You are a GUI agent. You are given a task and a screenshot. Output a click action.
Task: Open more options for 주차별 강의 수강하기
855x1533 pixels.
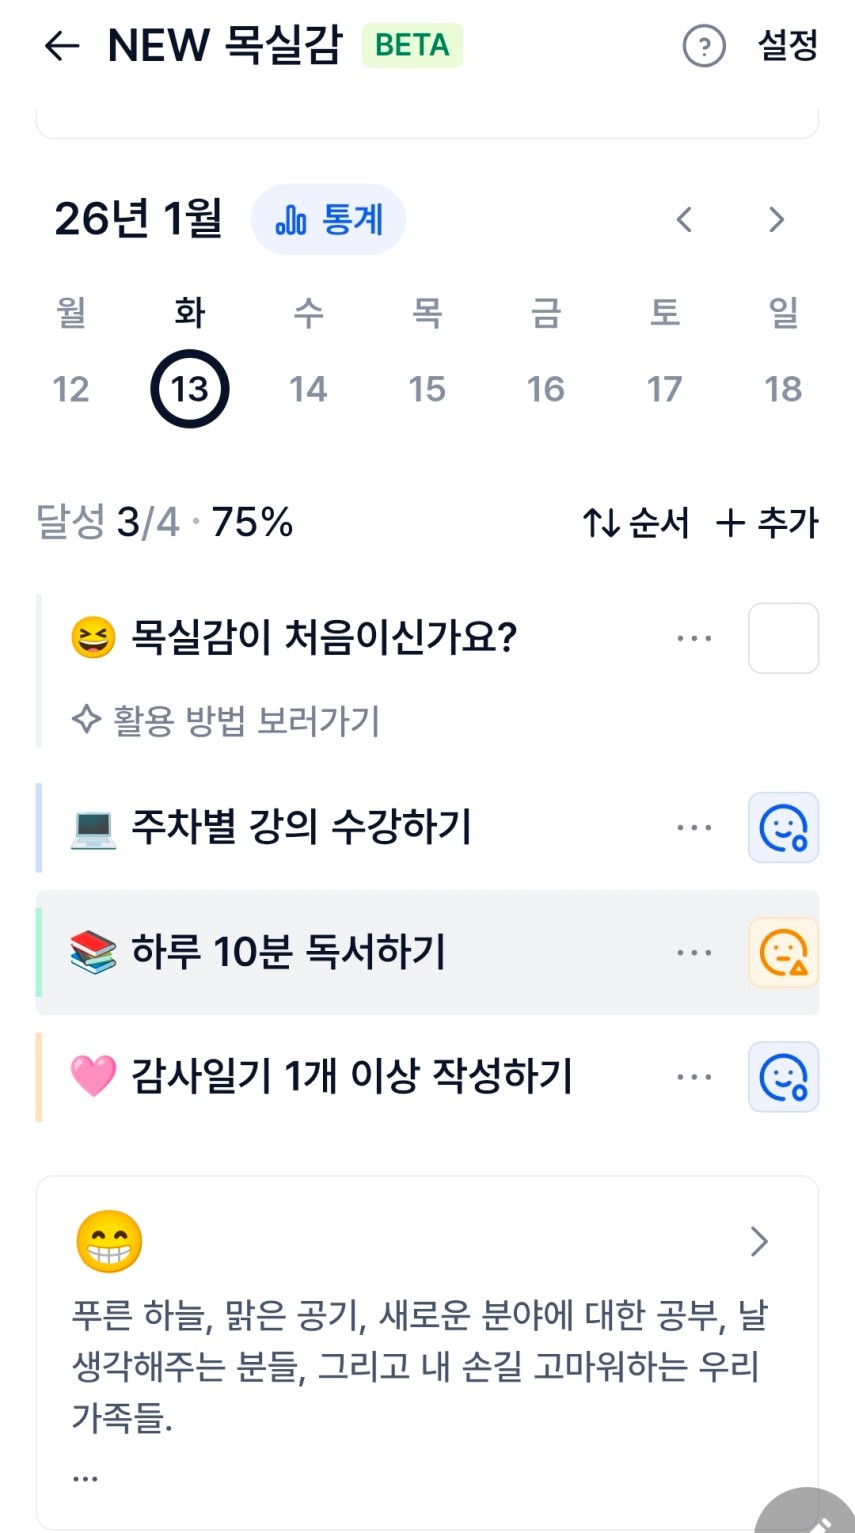point(694,828)
